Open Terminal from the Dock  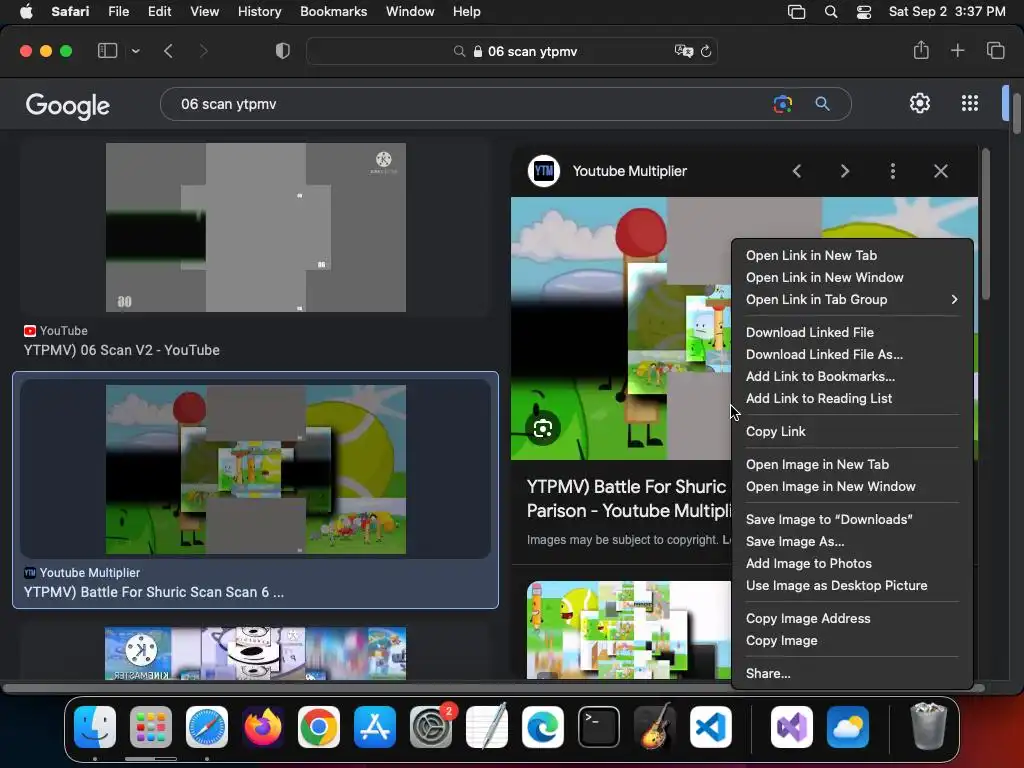(x=599, y=727)
